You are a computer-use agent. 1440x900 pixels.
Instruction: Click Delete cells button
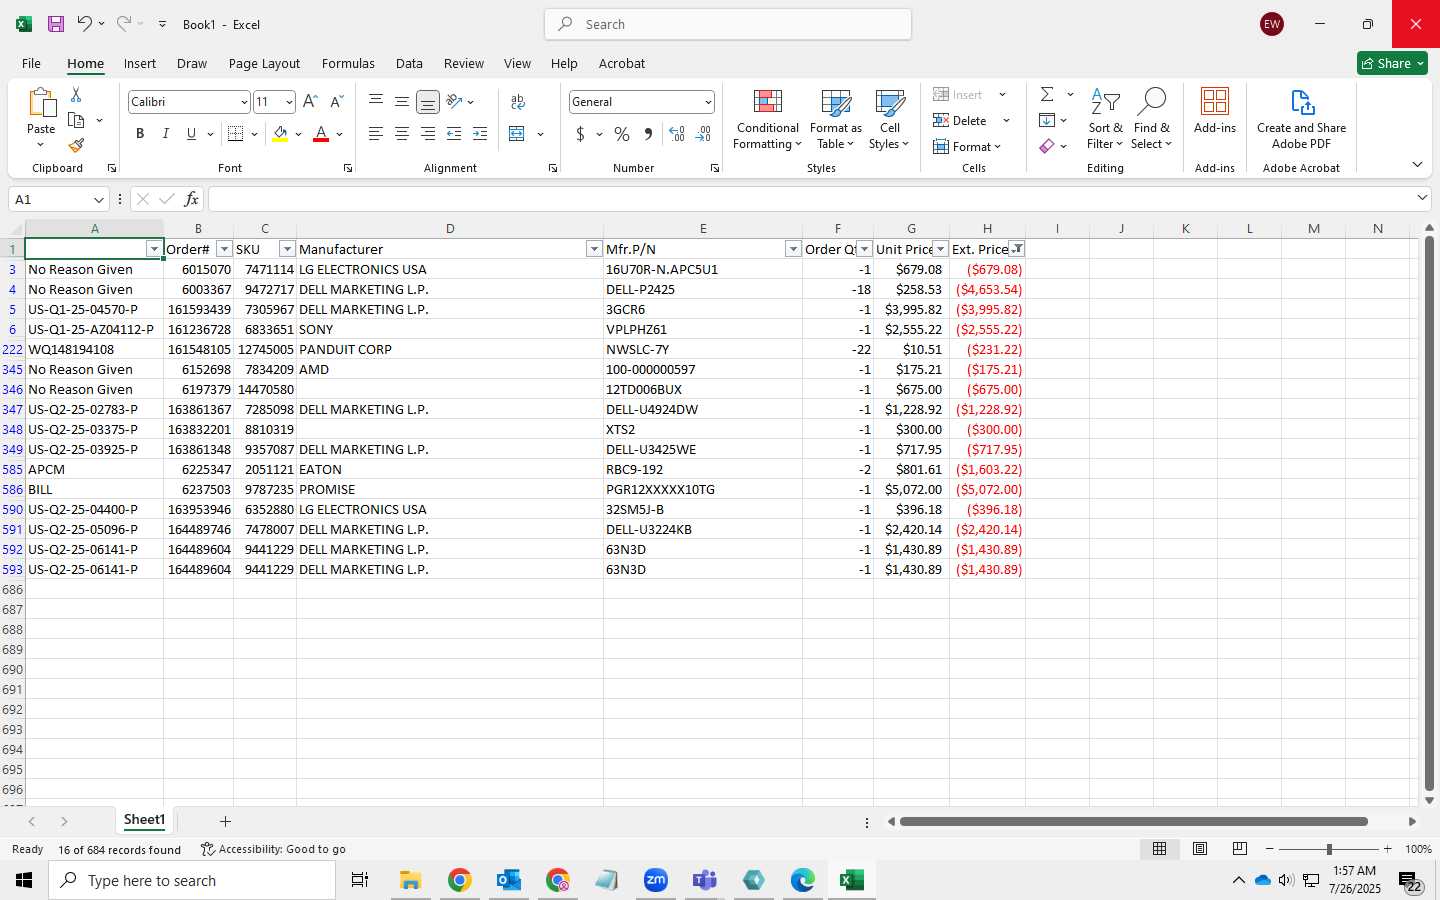click(960, 121)
